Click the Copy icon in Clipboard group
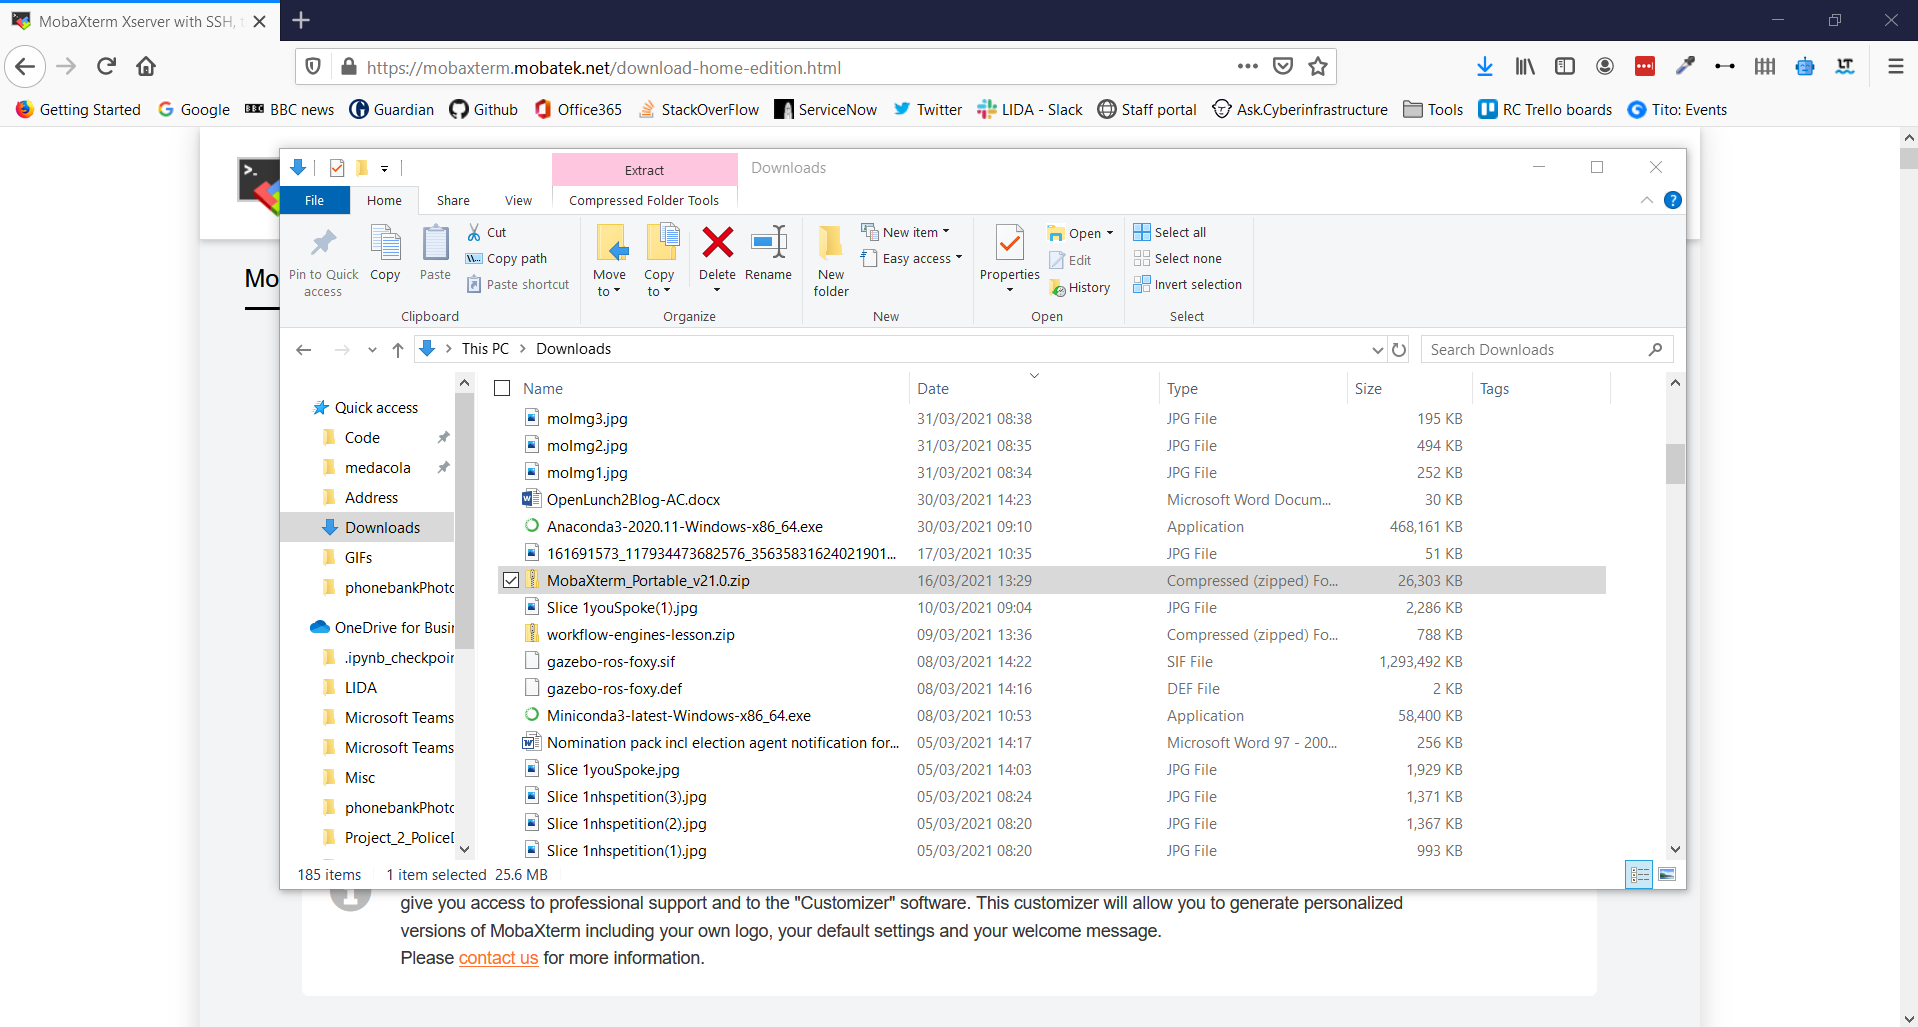 (385, 243)
